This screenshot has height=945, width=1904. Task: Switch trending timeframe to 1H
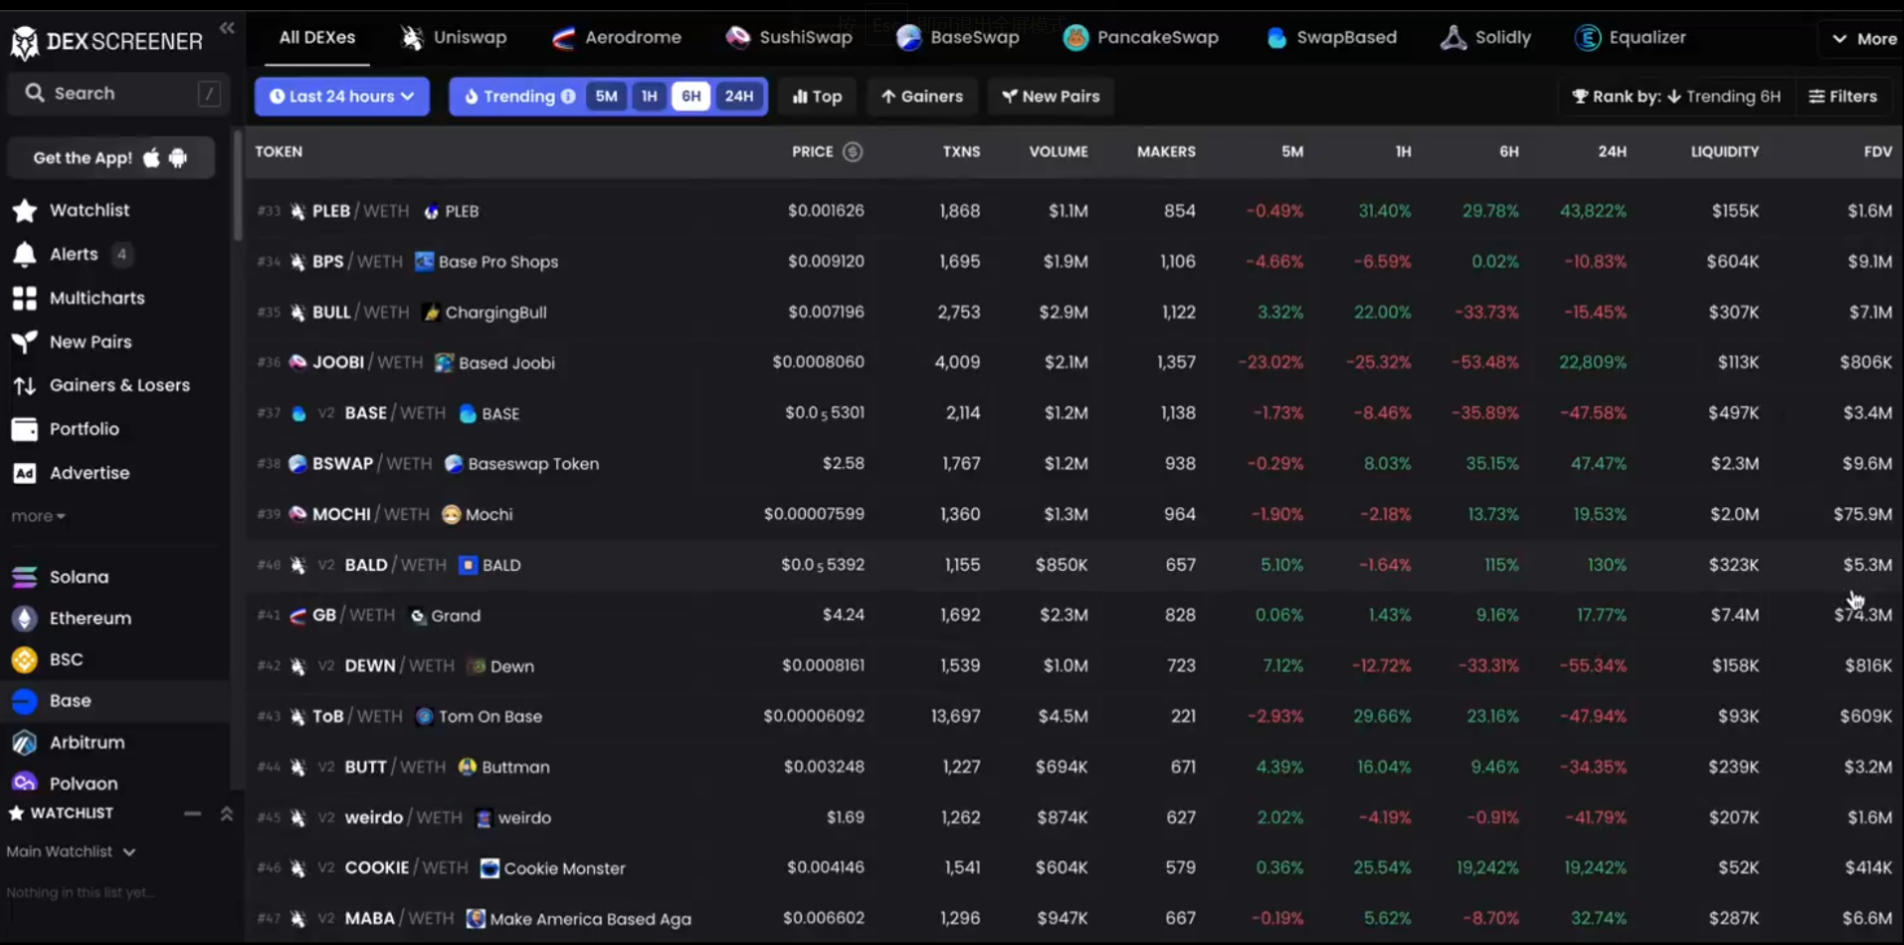pyautogui.click(x=649, y=96)
